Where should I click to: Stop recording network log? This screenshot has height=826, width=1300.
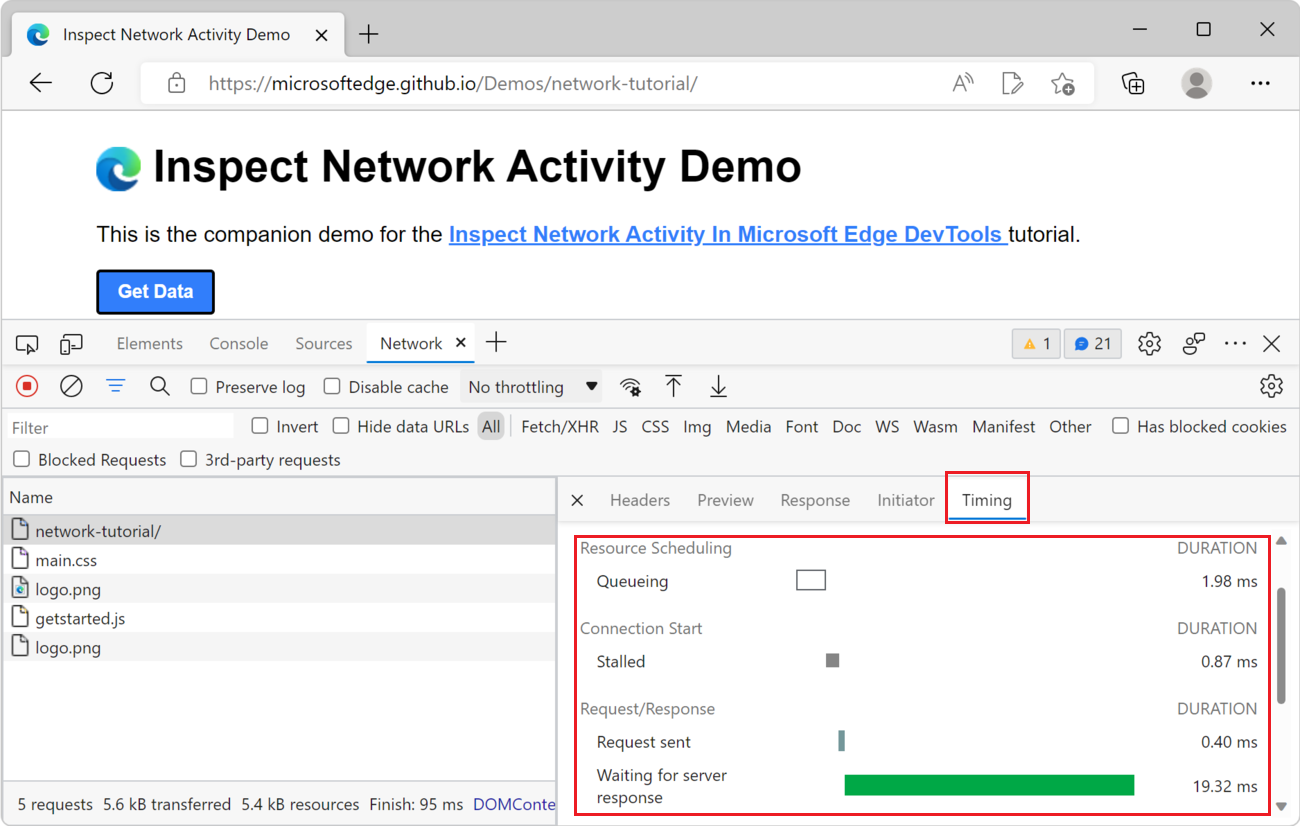pos(27,386)
